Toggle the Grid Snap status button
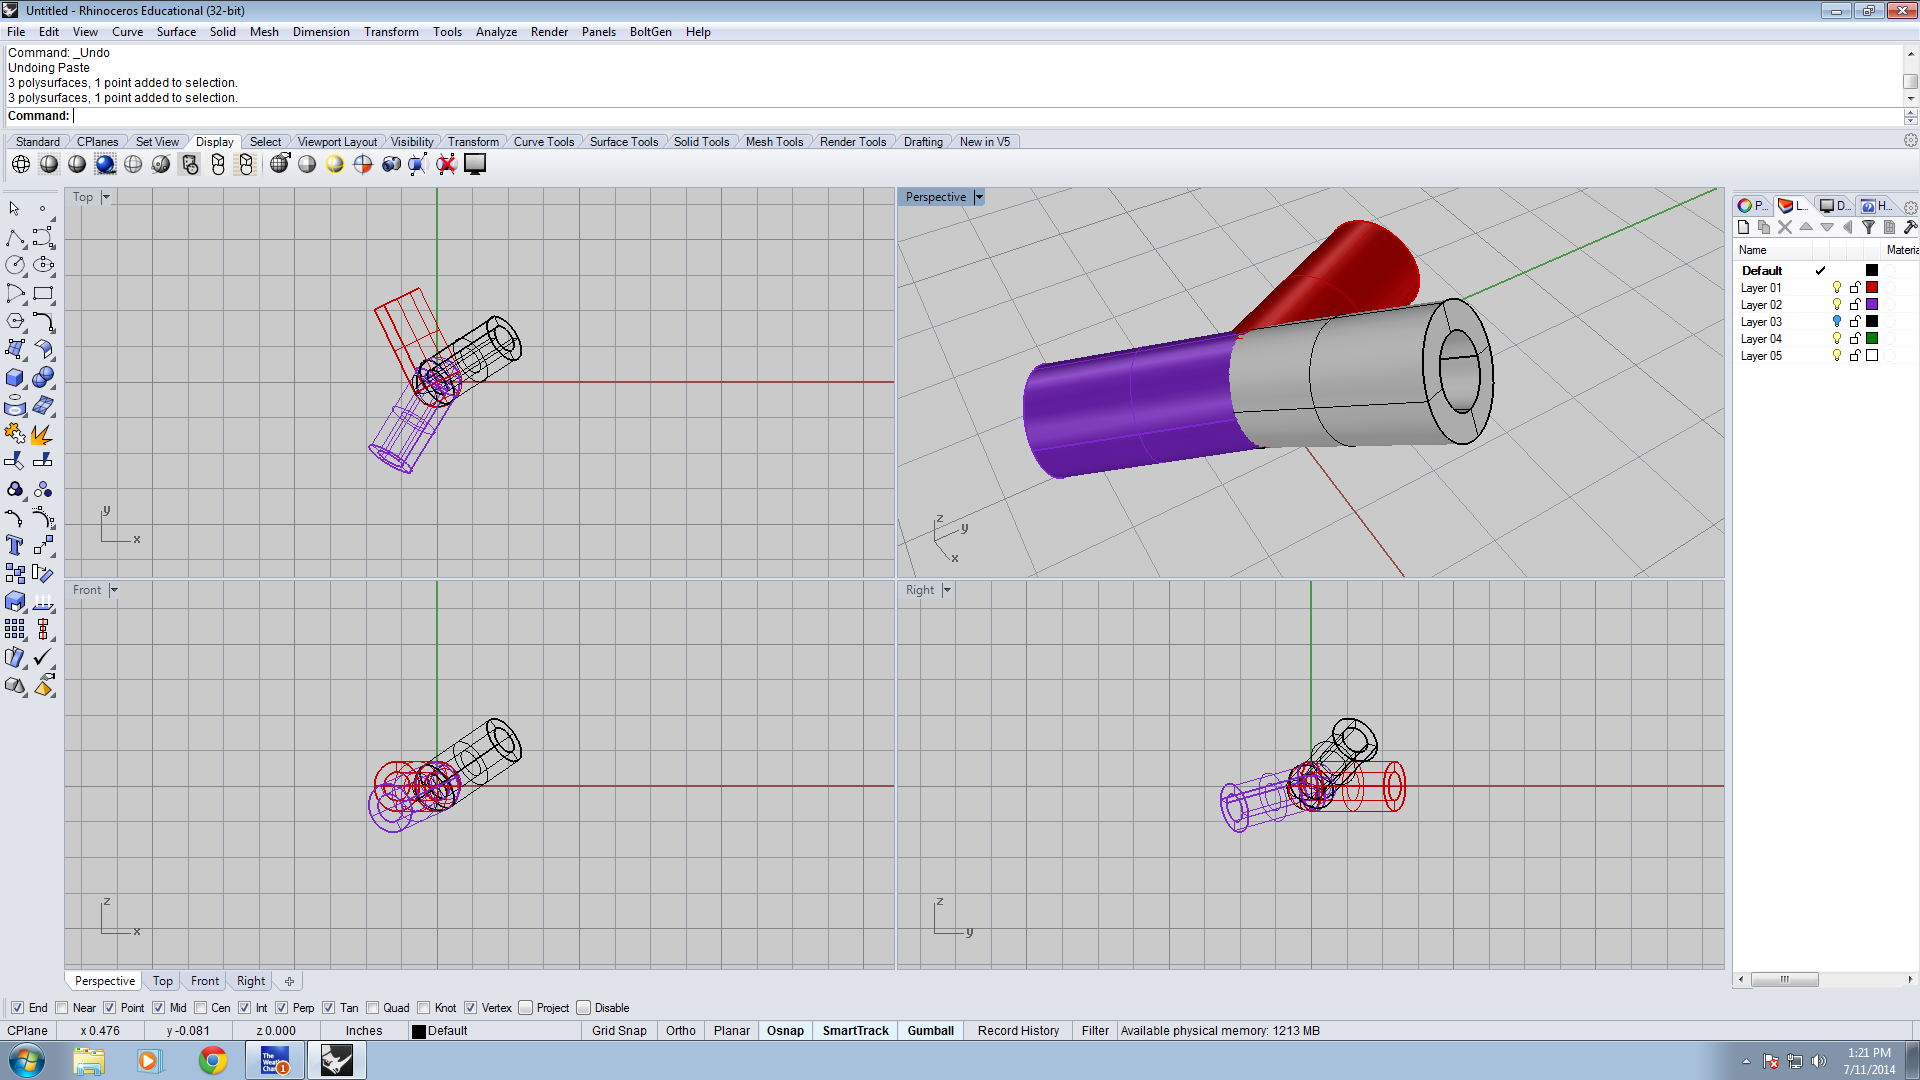1920x1080 pixels. pos(619,1031)
